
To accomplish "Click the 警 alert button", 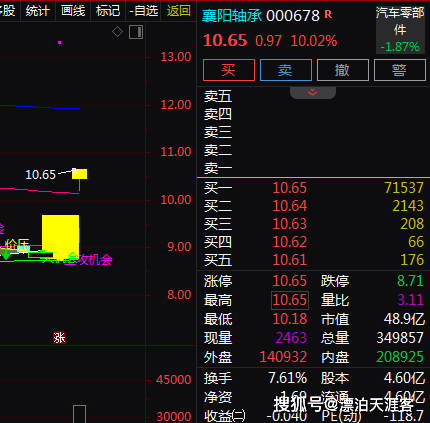I will point(400,70).
